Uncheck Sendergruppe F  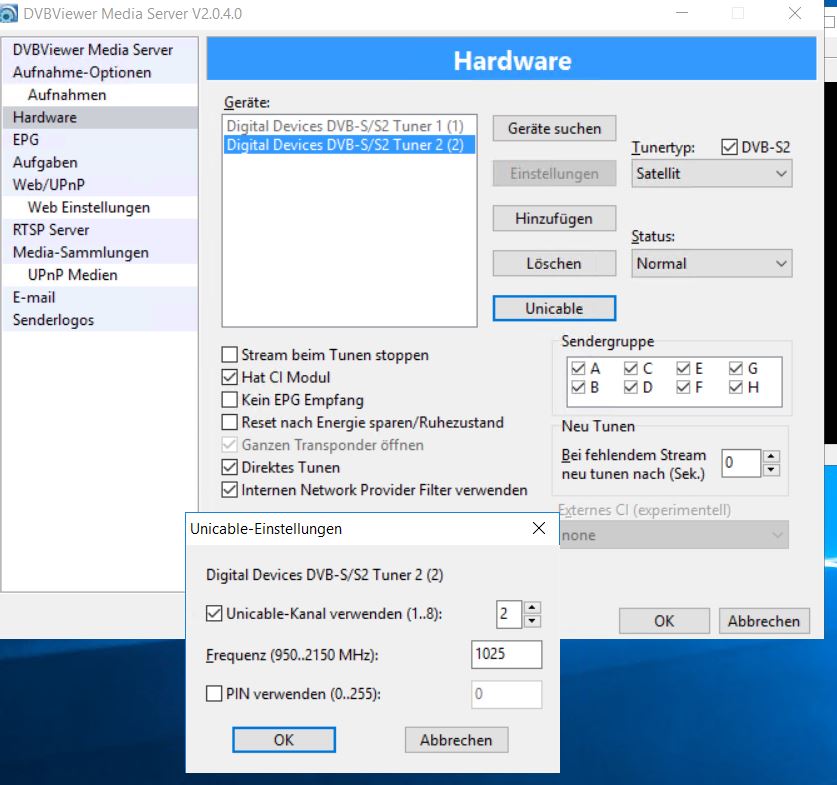683,387
